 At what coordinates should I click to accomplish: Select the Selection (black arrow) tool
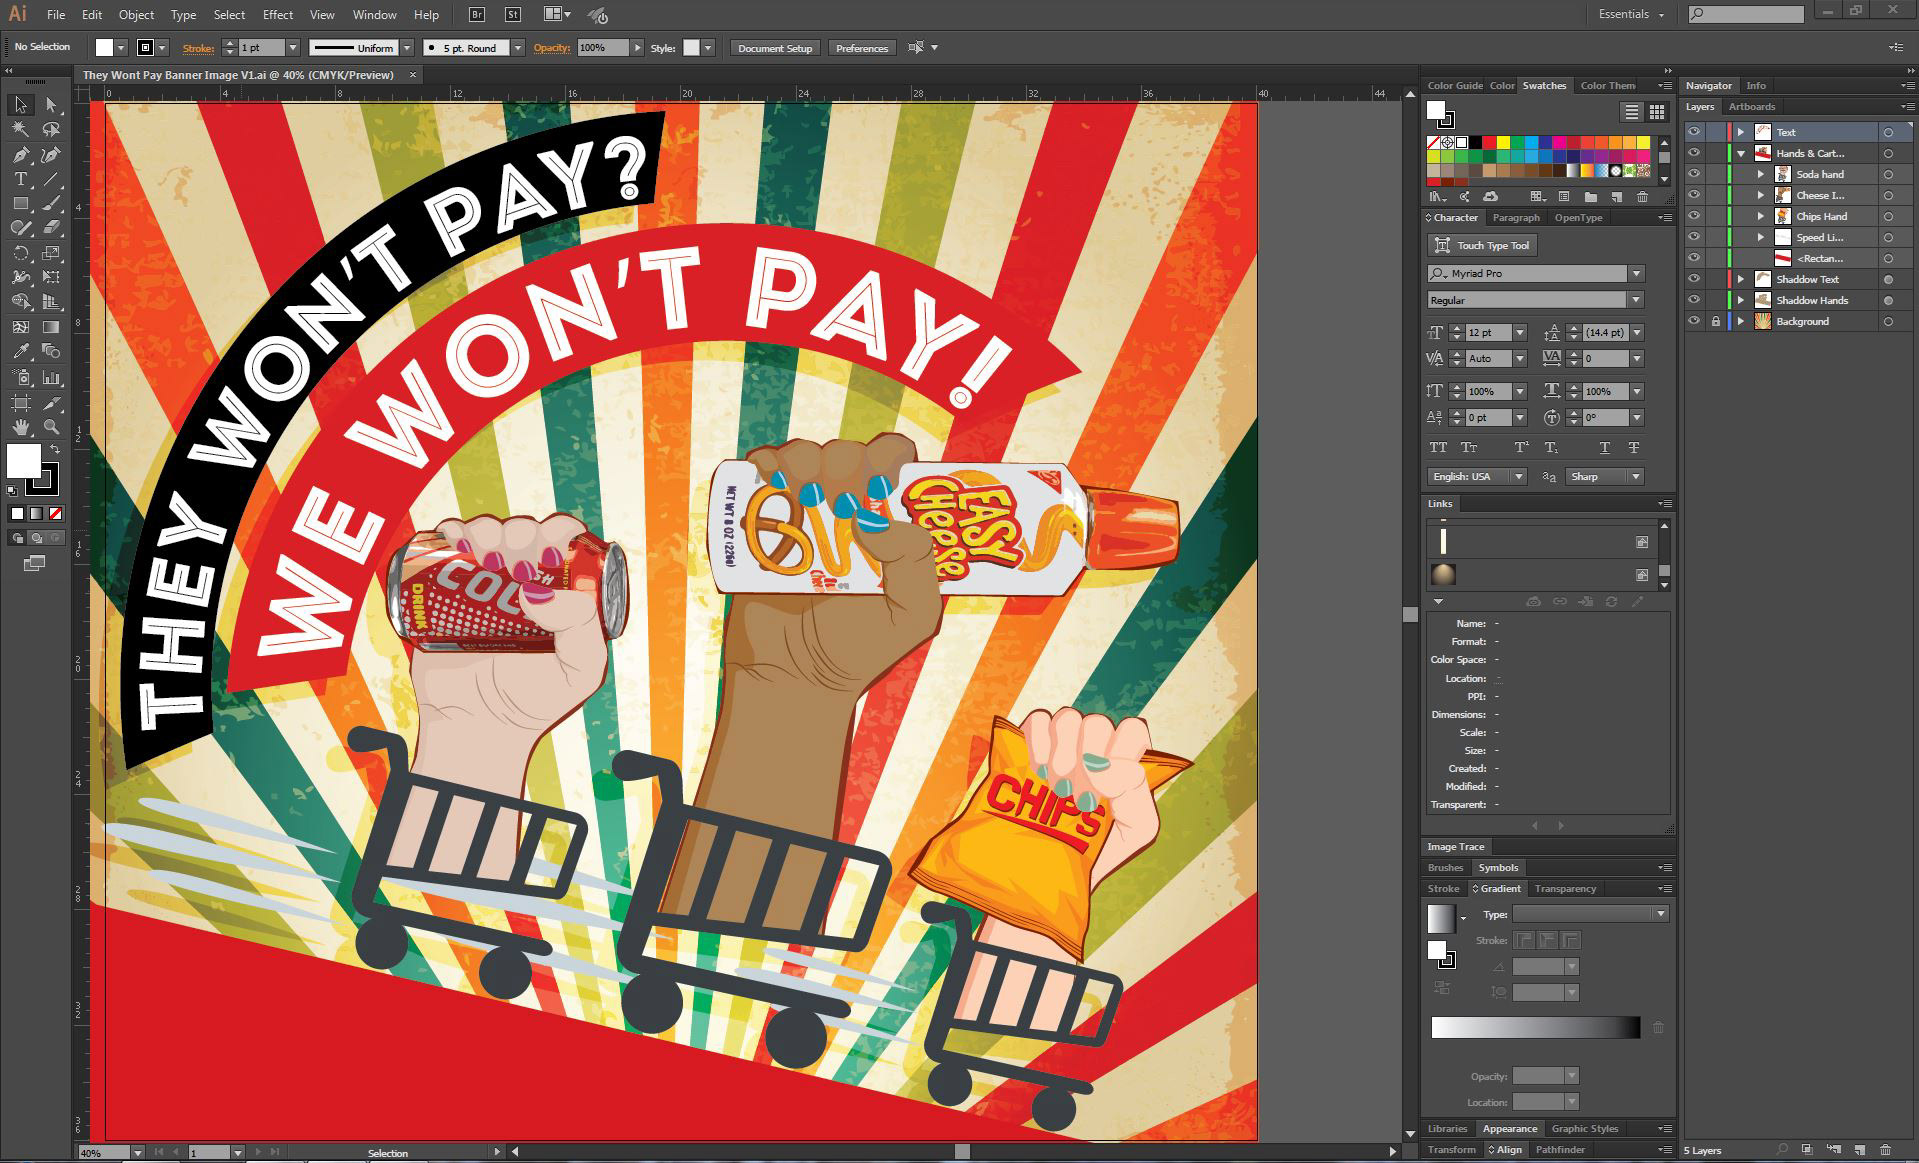21,105
